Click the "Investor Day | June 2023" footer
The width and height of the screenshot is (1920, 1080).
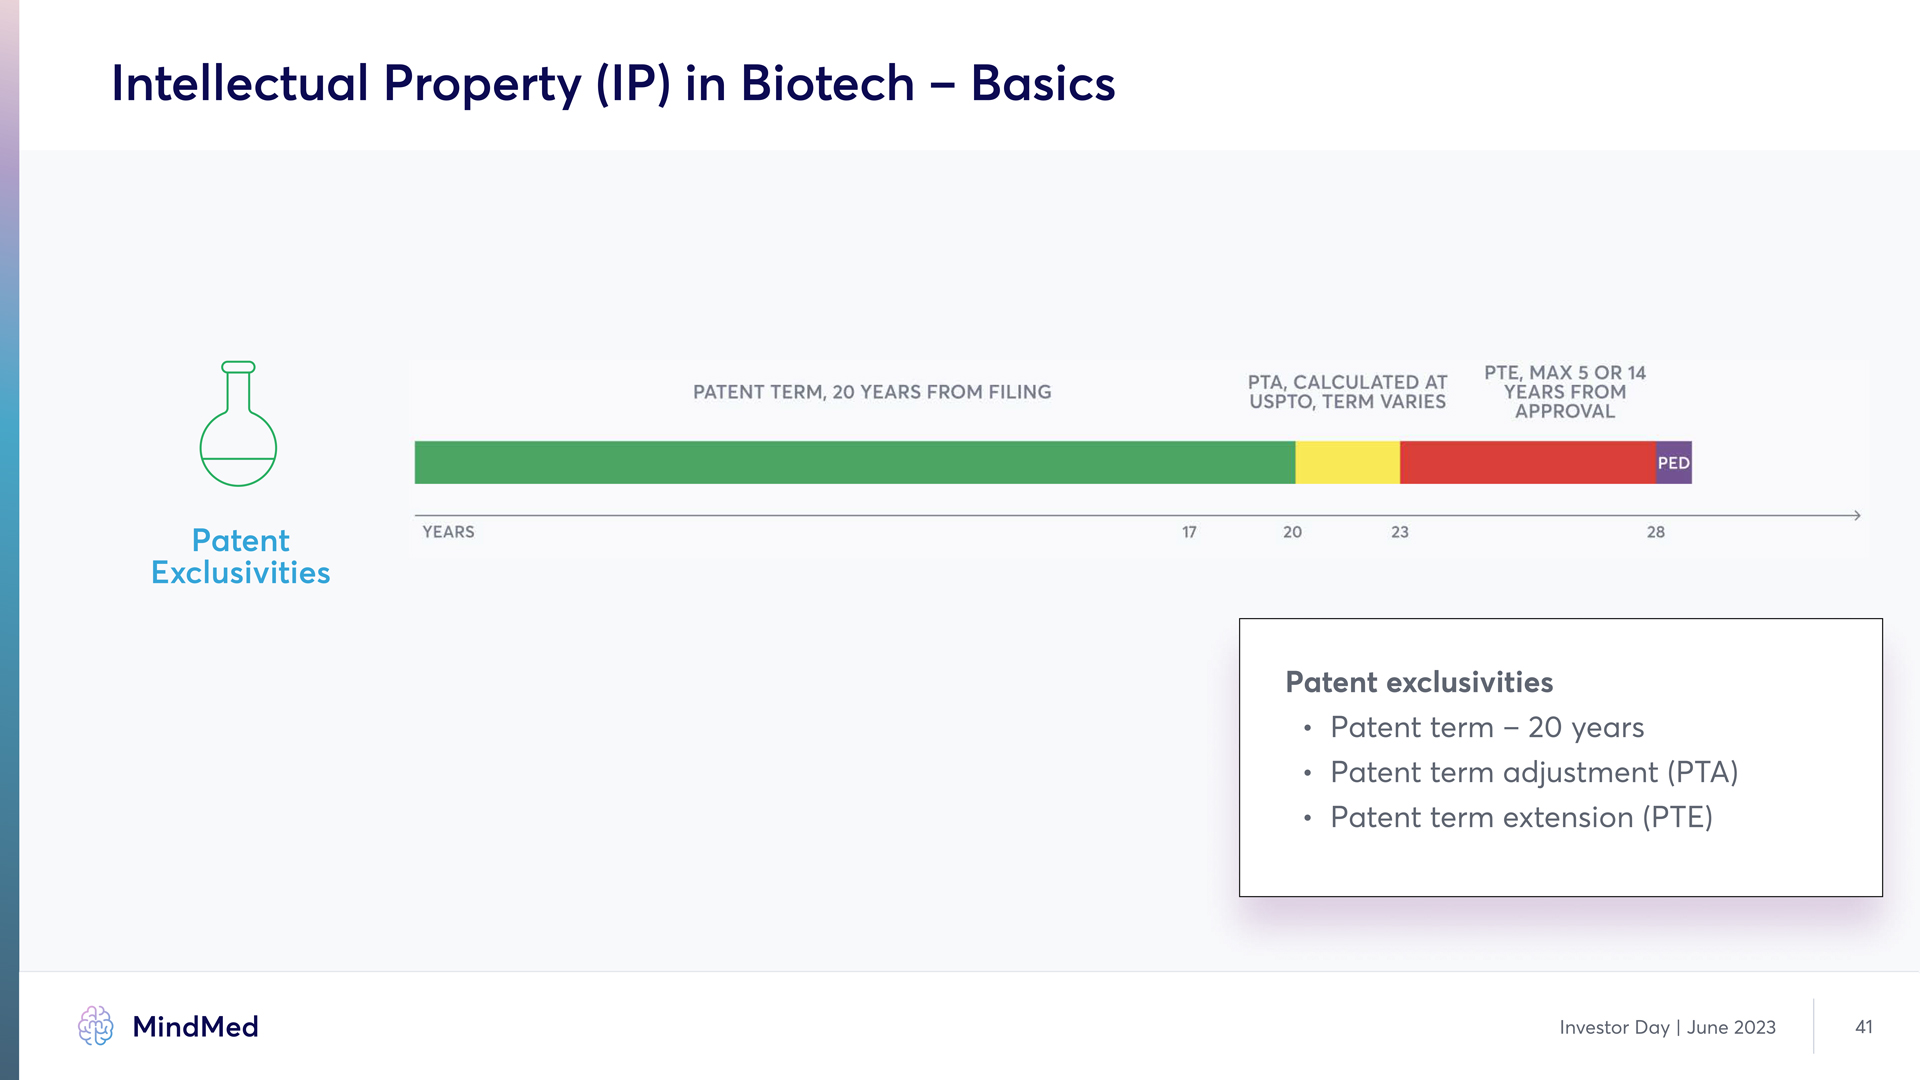(1667, 1027)
